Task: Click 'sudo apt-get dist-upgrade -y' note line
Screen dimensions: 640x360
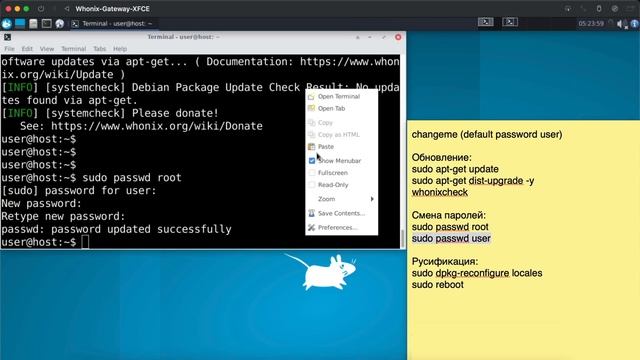Action: click(x=473, y=181)
